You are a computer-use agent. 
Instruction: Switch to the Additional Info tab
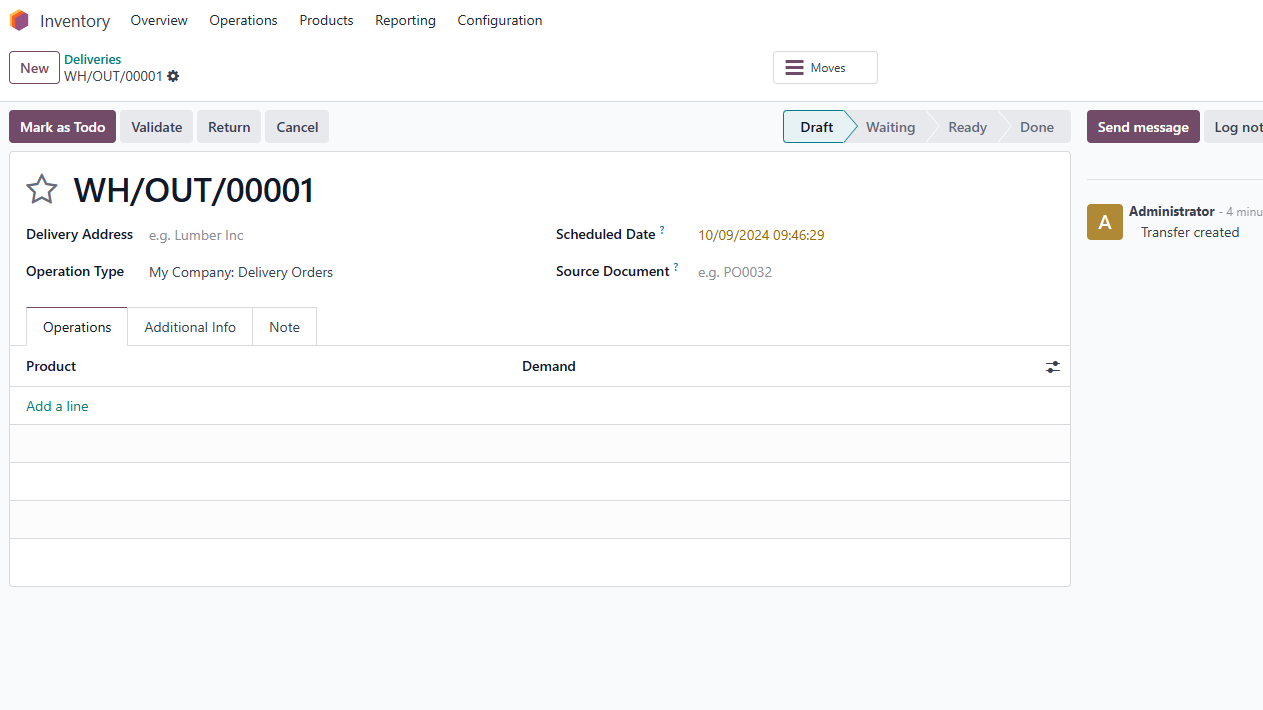click(190, 327)
